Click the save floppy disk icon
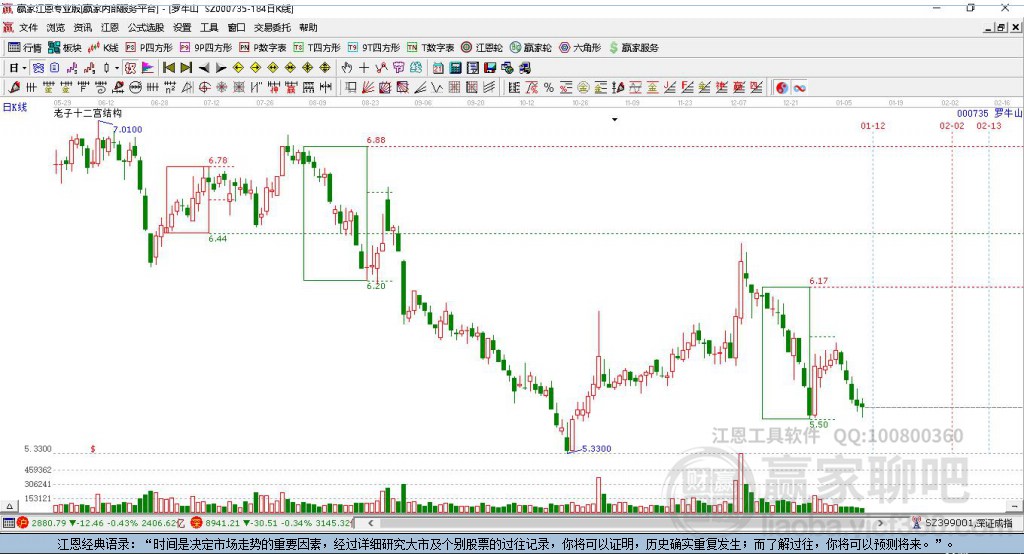The width and height of the screenshot is (1024, 554). point(490,68)
